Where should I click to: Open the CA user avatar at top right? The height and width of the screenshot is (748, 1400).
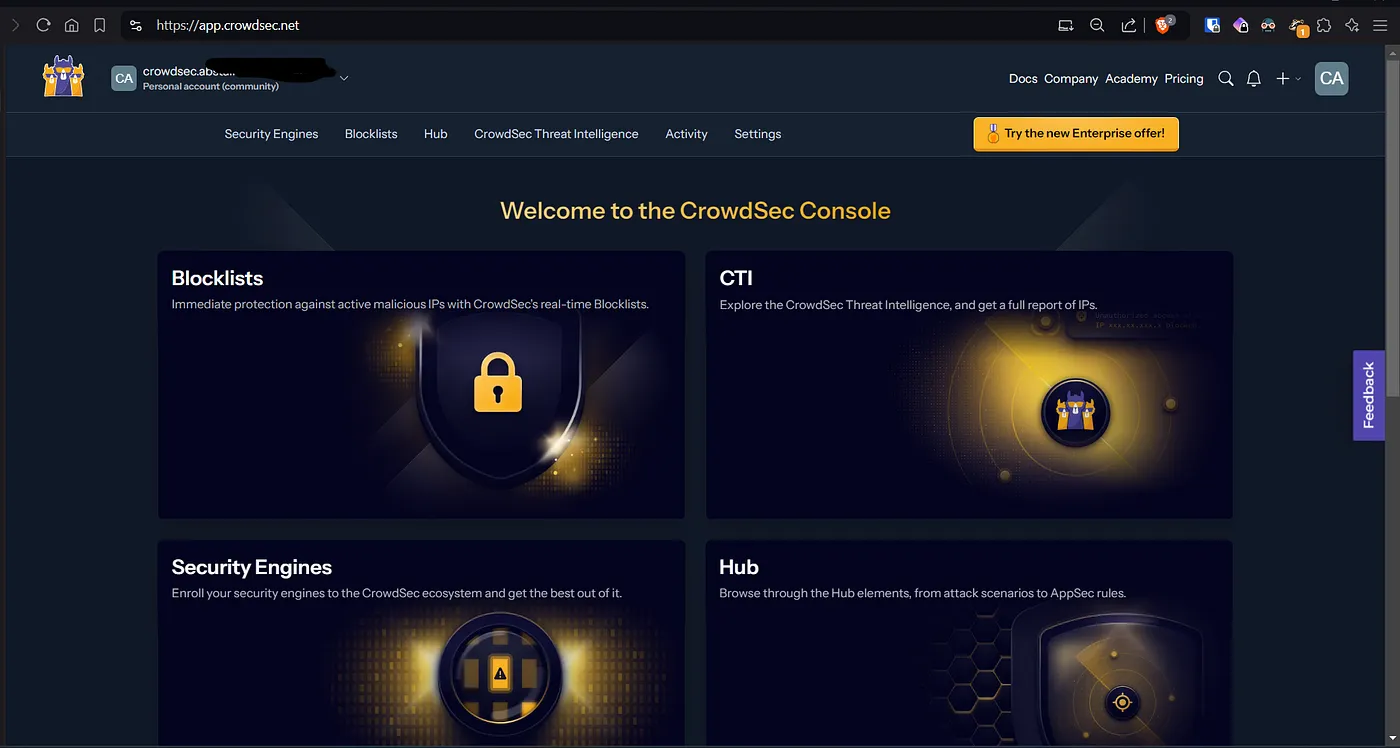(1331, 78)
